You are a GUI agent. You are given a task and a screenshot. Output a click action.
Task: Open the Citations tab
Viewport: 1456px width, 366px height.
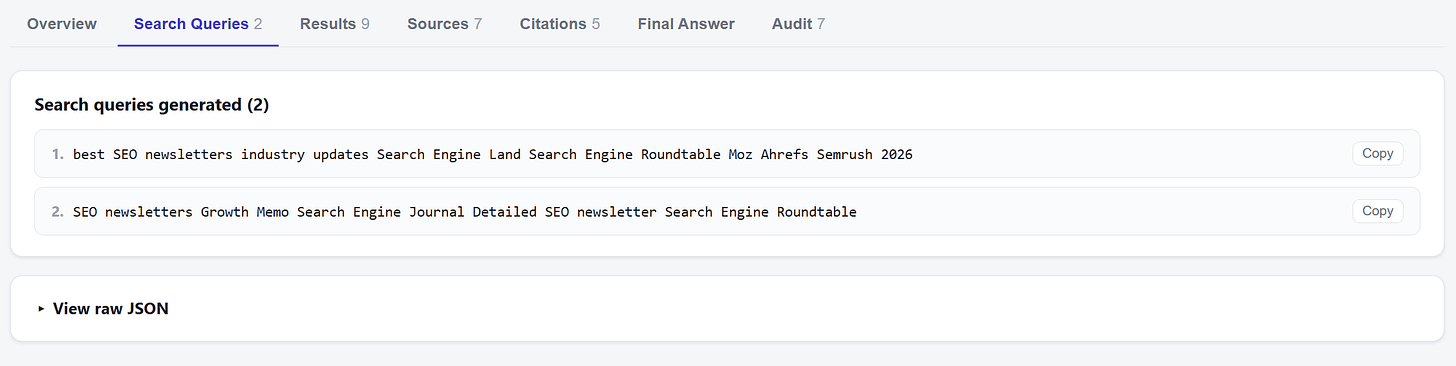[x=560, y=24]
